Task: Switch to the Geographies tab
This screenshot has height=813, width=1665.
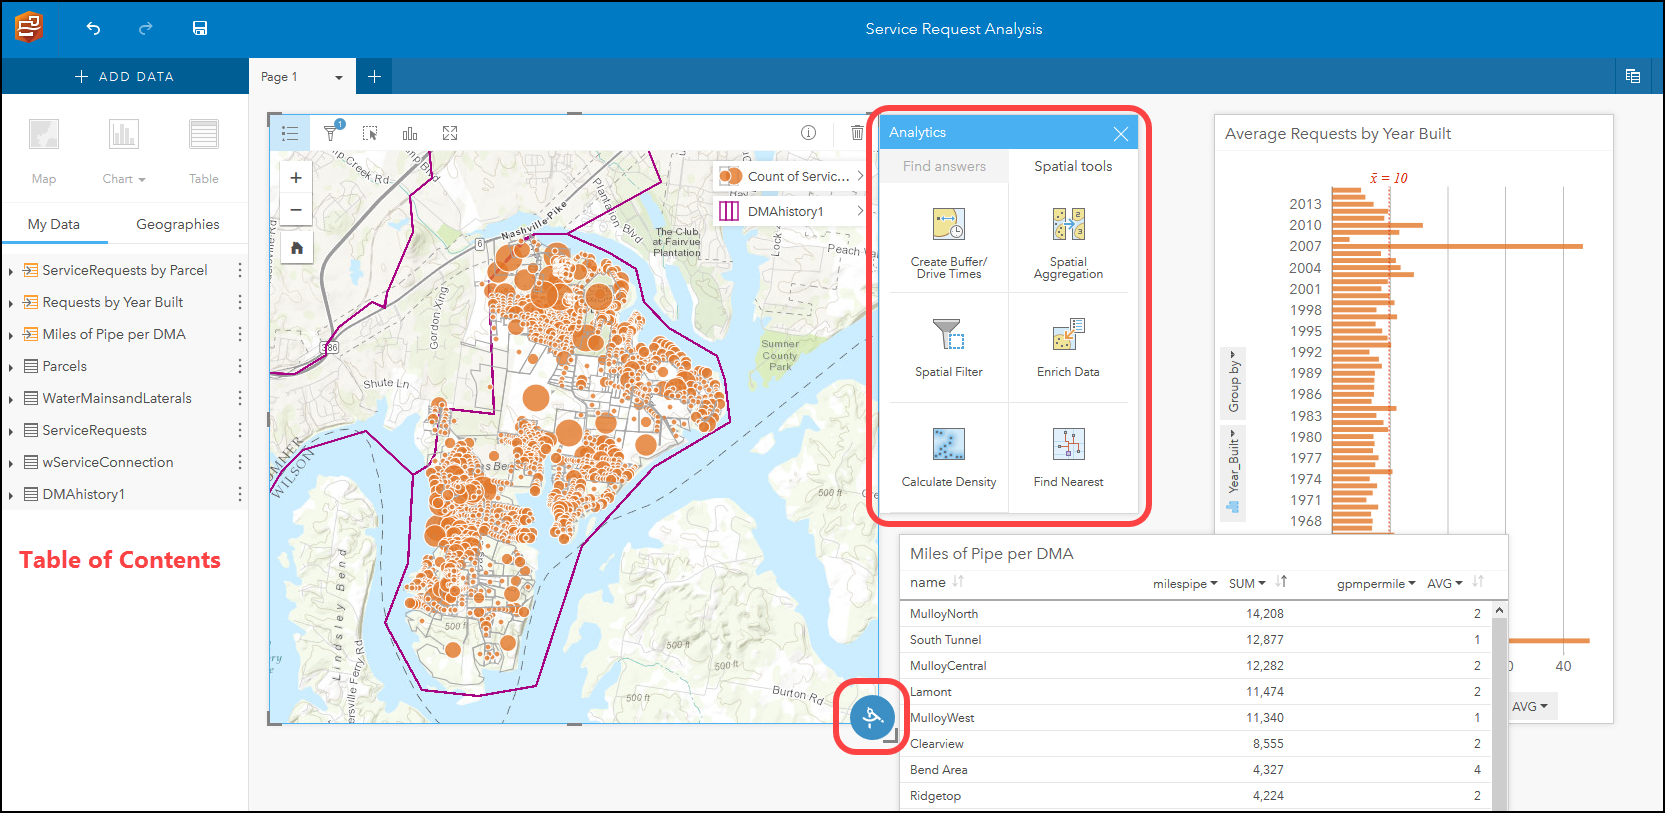Action: tap(177, 224)
